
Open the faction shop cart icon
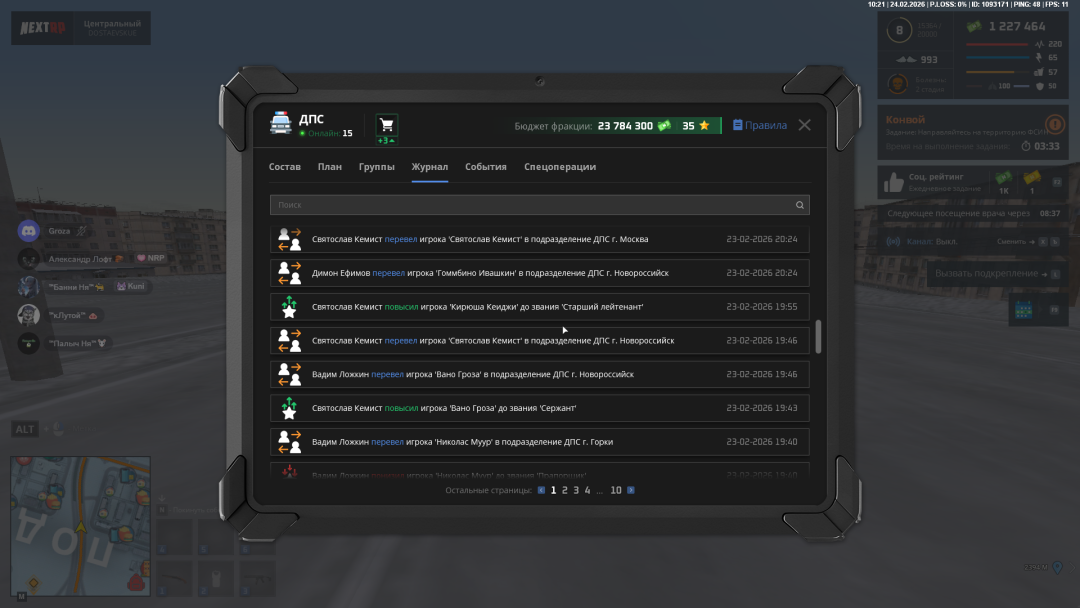(x=387, y=124)
